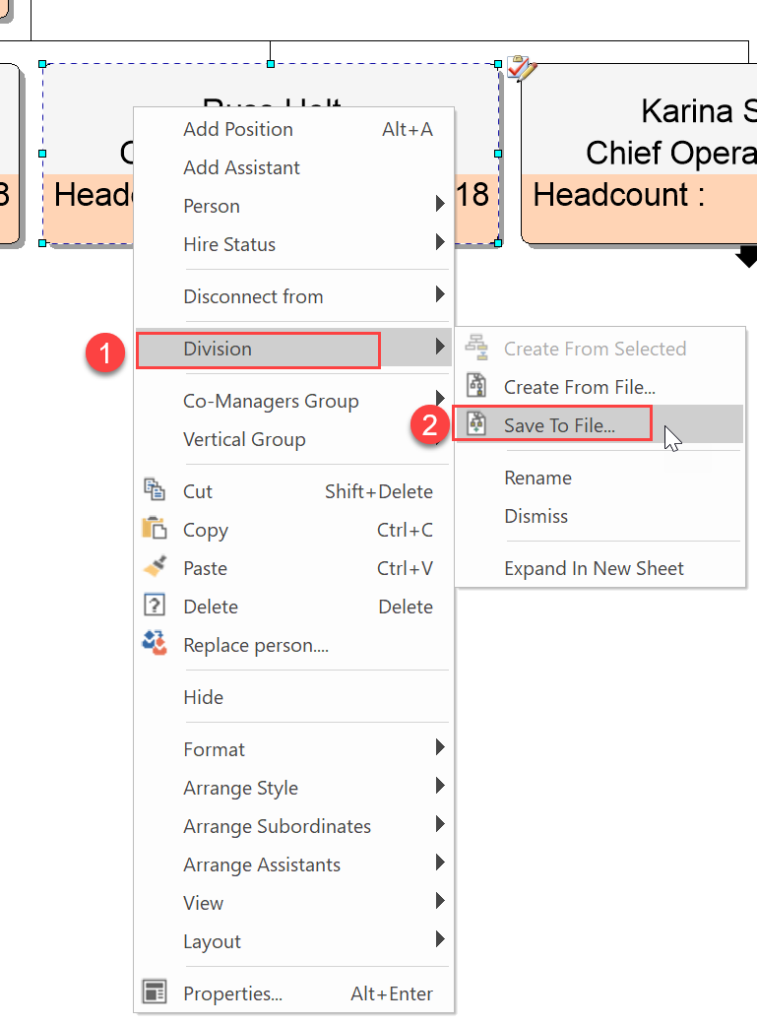
Task: Click the Cut scissors icon
Action: point(155,489)
